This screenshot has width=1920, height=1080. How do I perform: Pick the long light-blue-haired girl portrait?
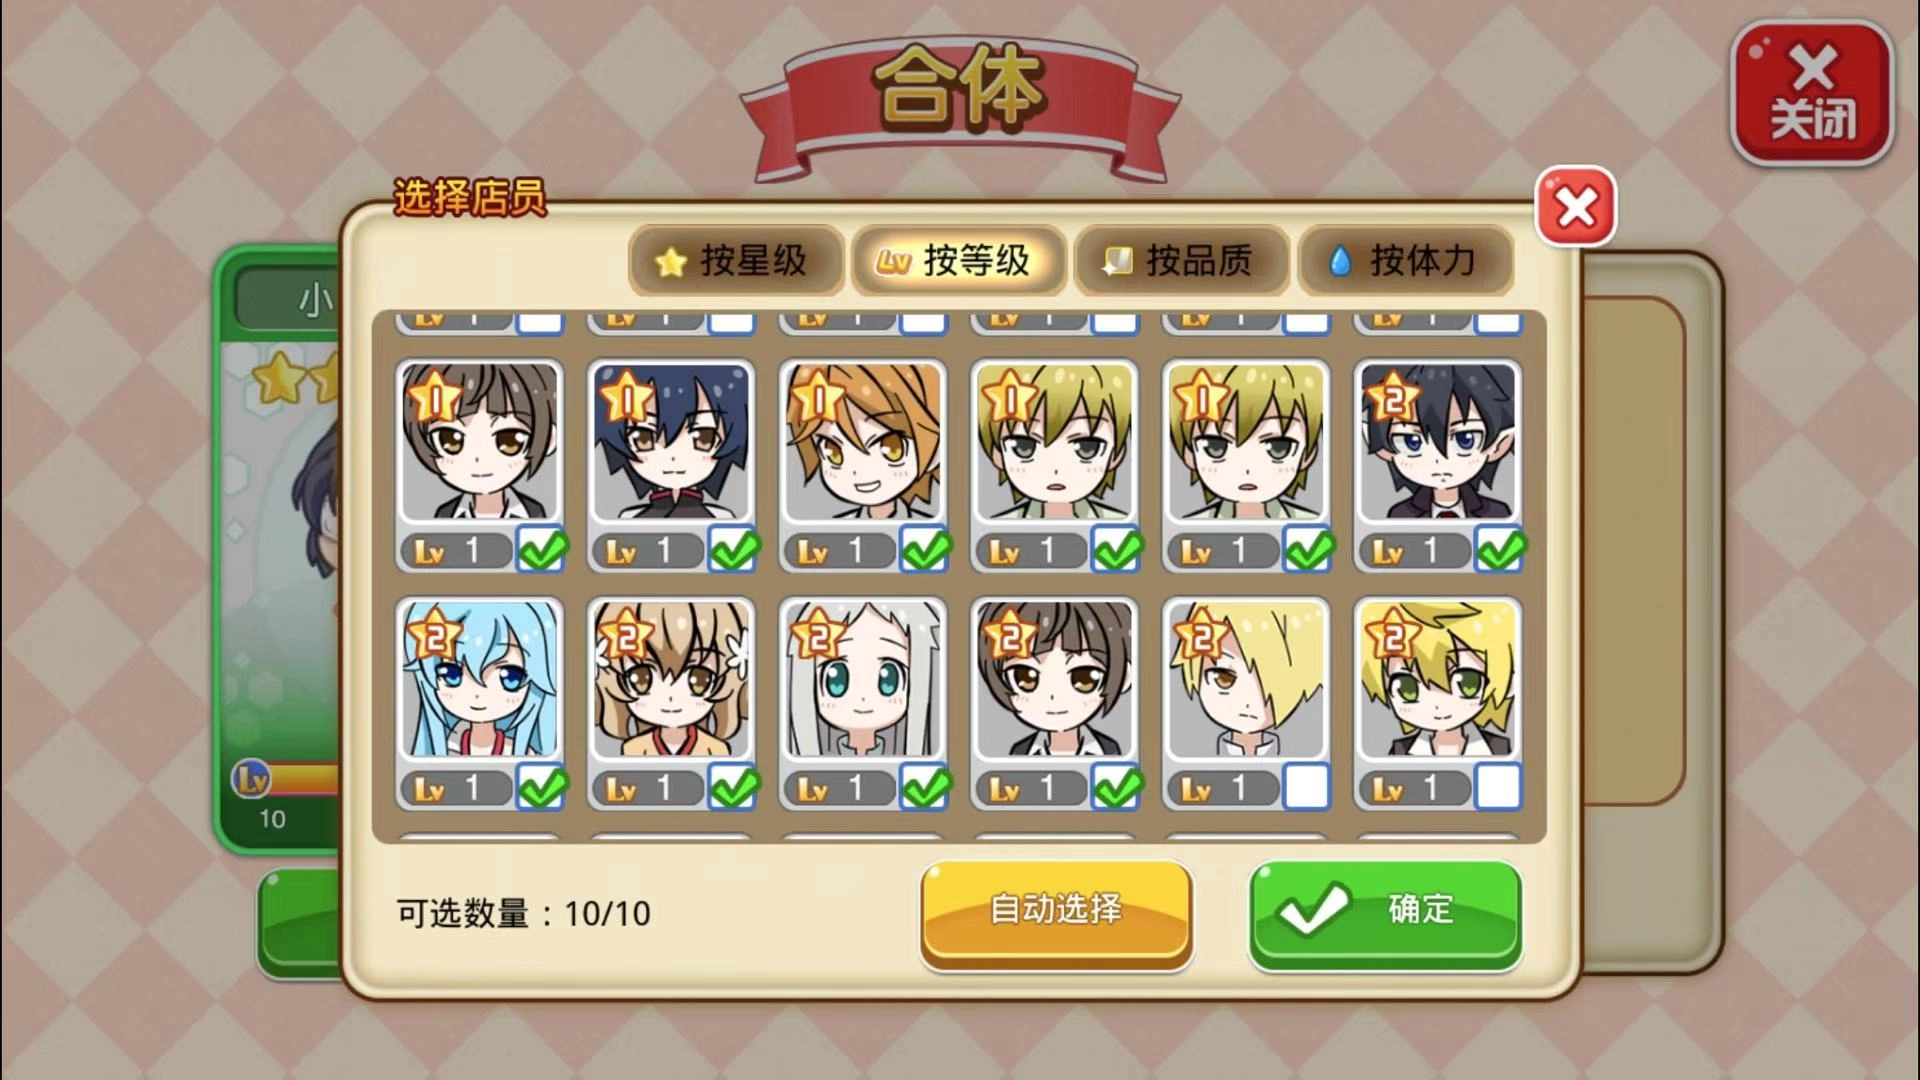pyautogui.click(x=479, y=680)
